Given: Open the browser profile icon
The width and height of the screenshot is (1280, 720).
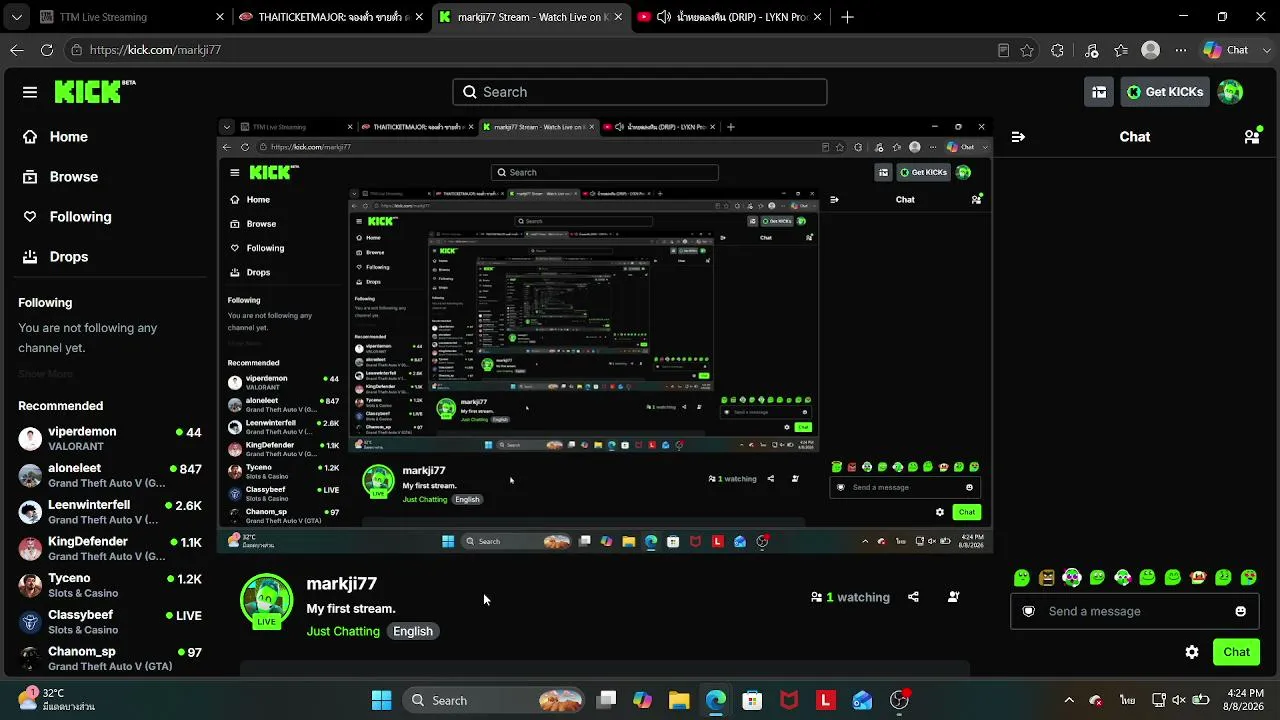Looking at the screenshot, I should coord(1151,50).
